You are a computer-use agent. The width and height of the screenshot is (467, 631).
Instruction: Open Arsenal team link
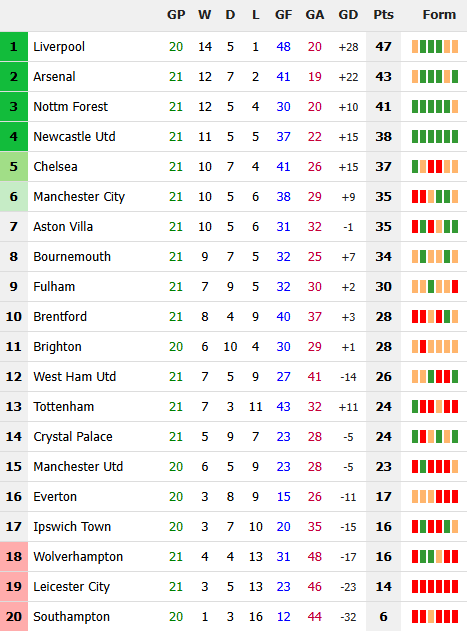point(54,76)
